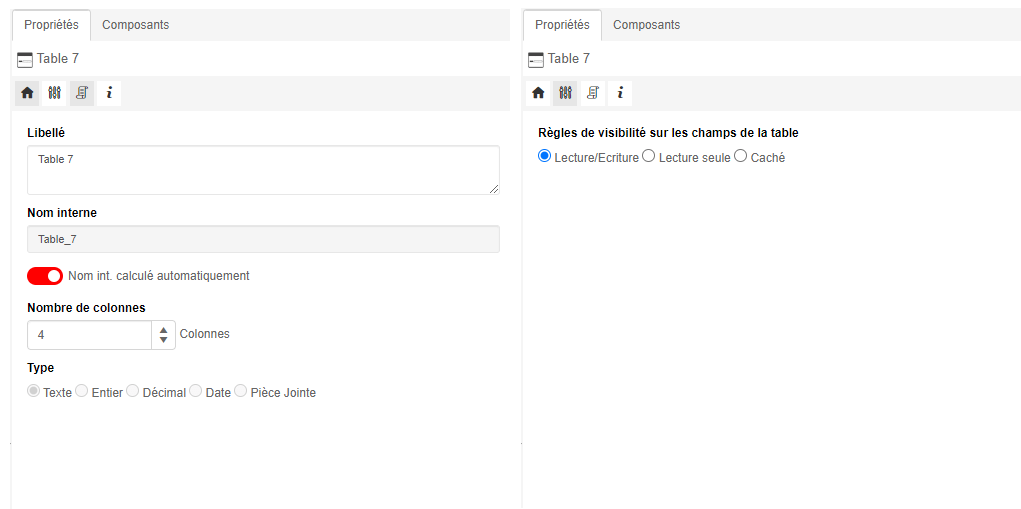1021x509 pixels.
Task: Choose the 'Caché' visibility option
Action: point(741,157)
